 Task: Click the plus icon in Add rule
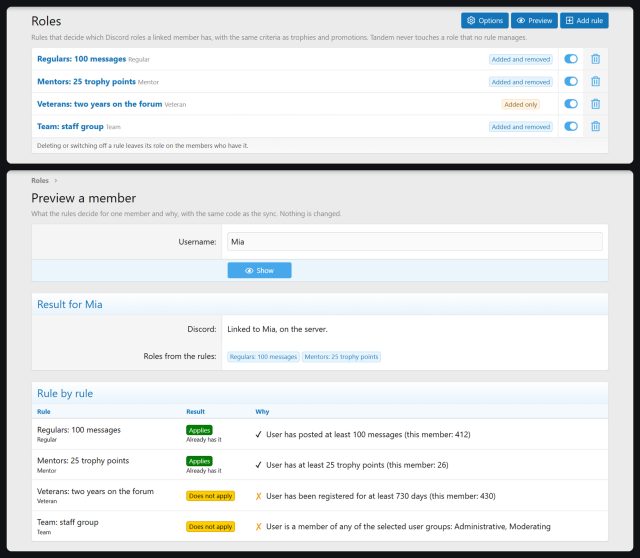[569, 20]
